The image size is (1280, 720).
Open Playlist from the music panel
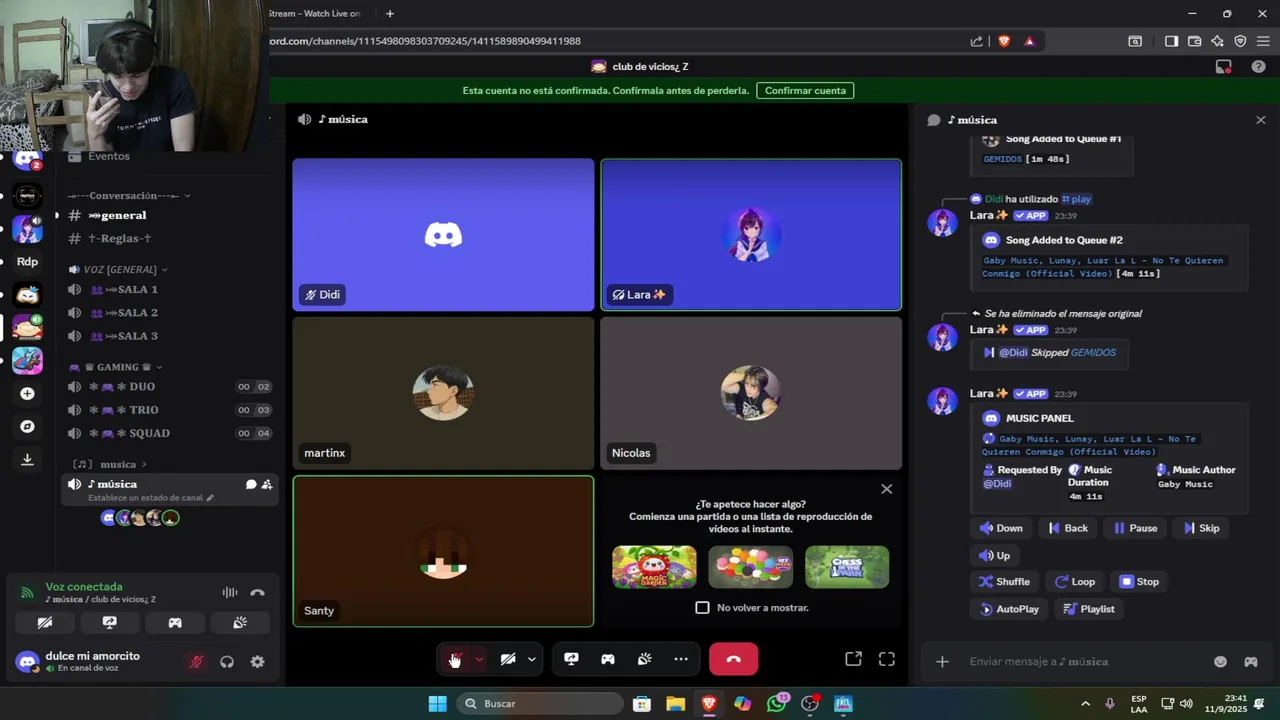(1089, 608)
